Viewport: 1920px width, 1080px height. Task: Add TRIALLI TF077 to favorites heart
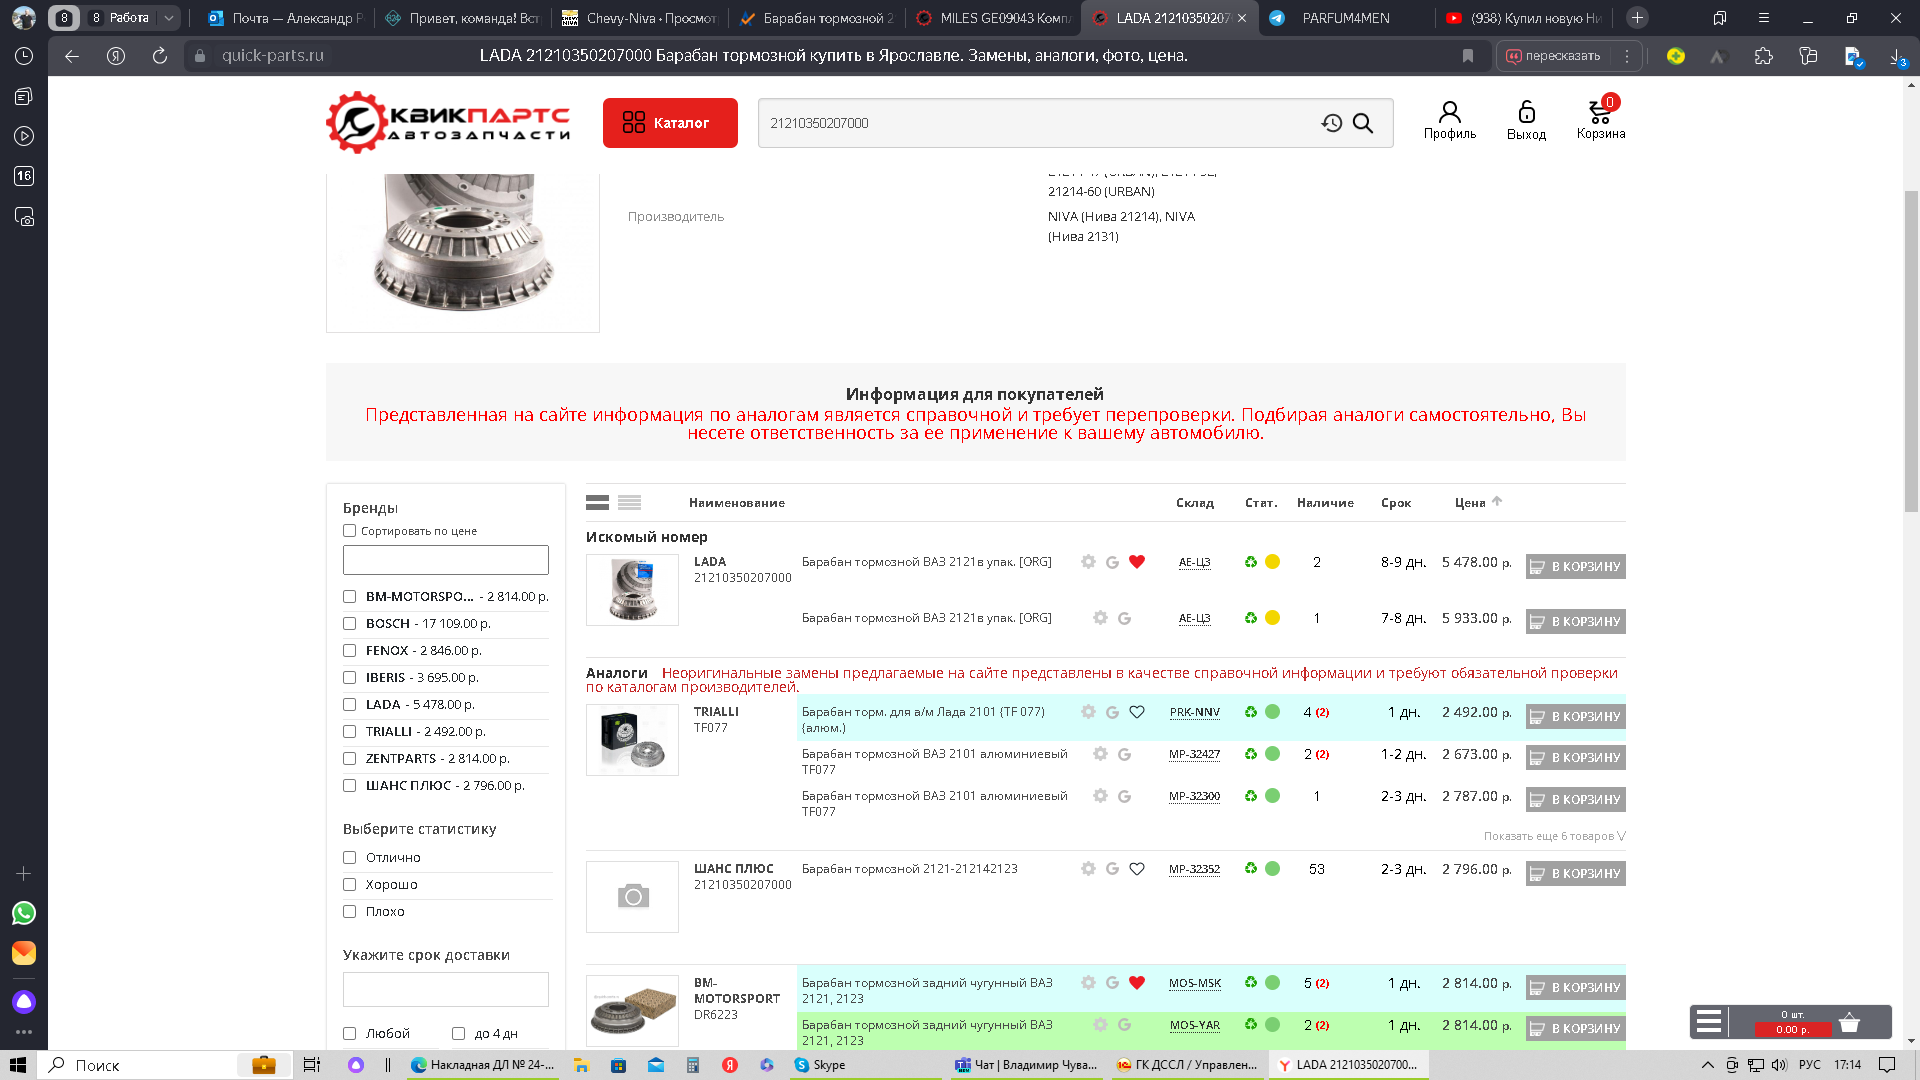pyautogui.click(x=1136, y=712)
